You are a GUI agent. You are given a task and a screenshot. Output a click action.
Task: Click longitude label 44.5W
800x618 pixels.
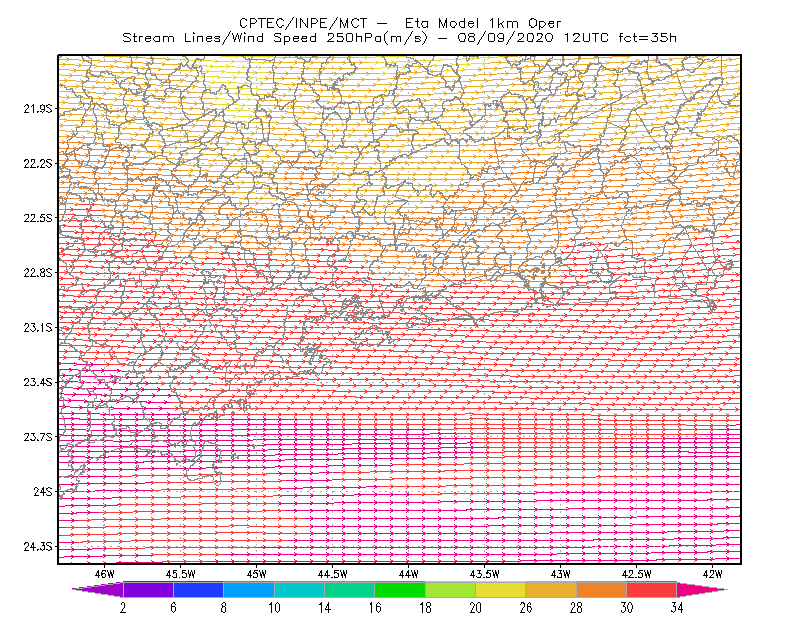click(333, 574)
